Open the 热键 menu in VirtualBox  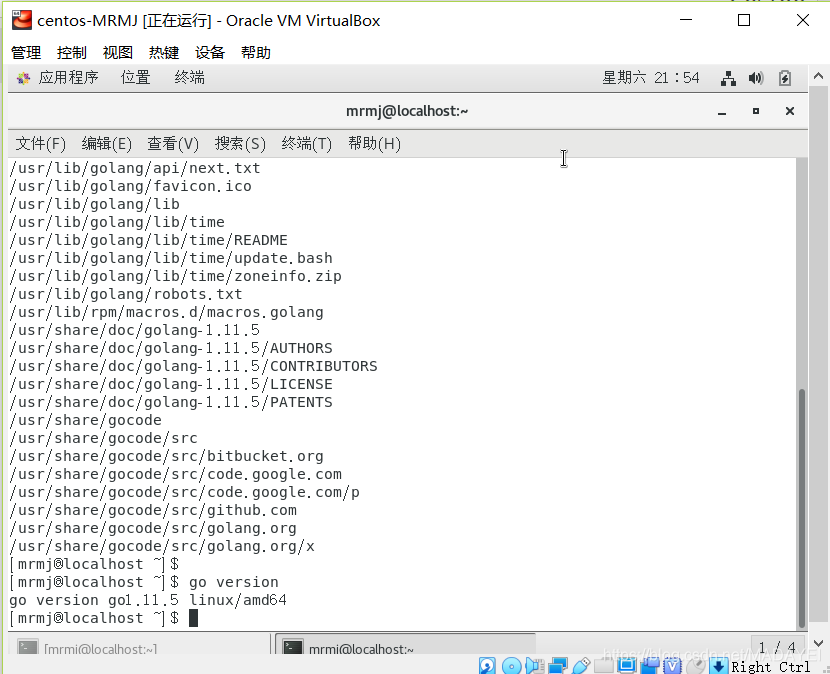click(164, 52)
